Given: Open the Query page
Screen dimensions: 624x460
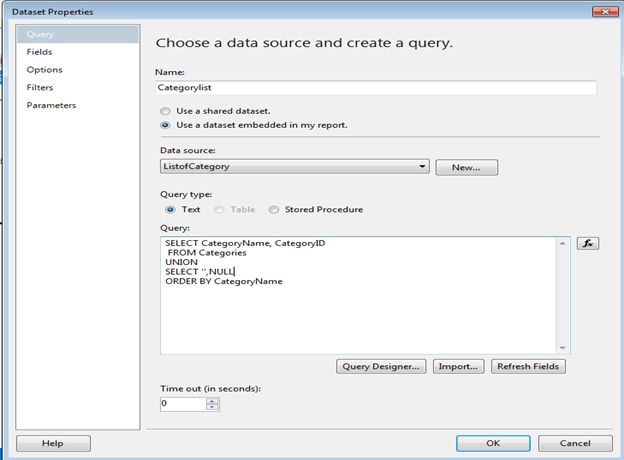Looking at the screenshot, I should (40, 34).
